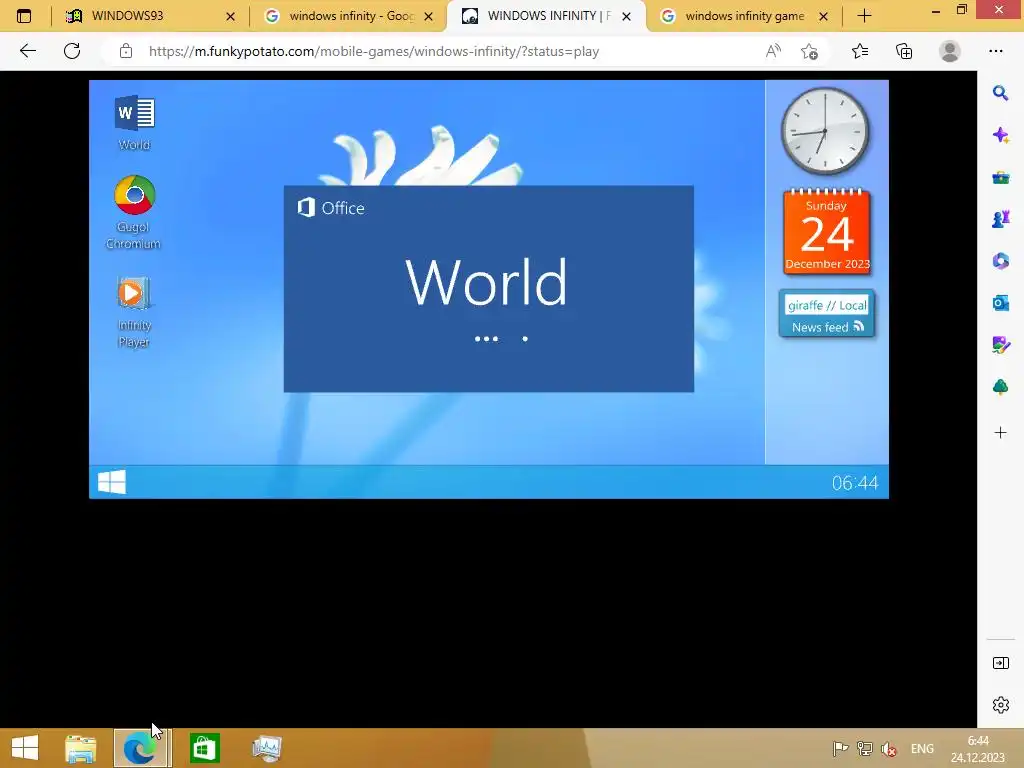Open system clock 6:44 date
Viewport: 1024px width, 768px height.
click(x=978, y=748)
